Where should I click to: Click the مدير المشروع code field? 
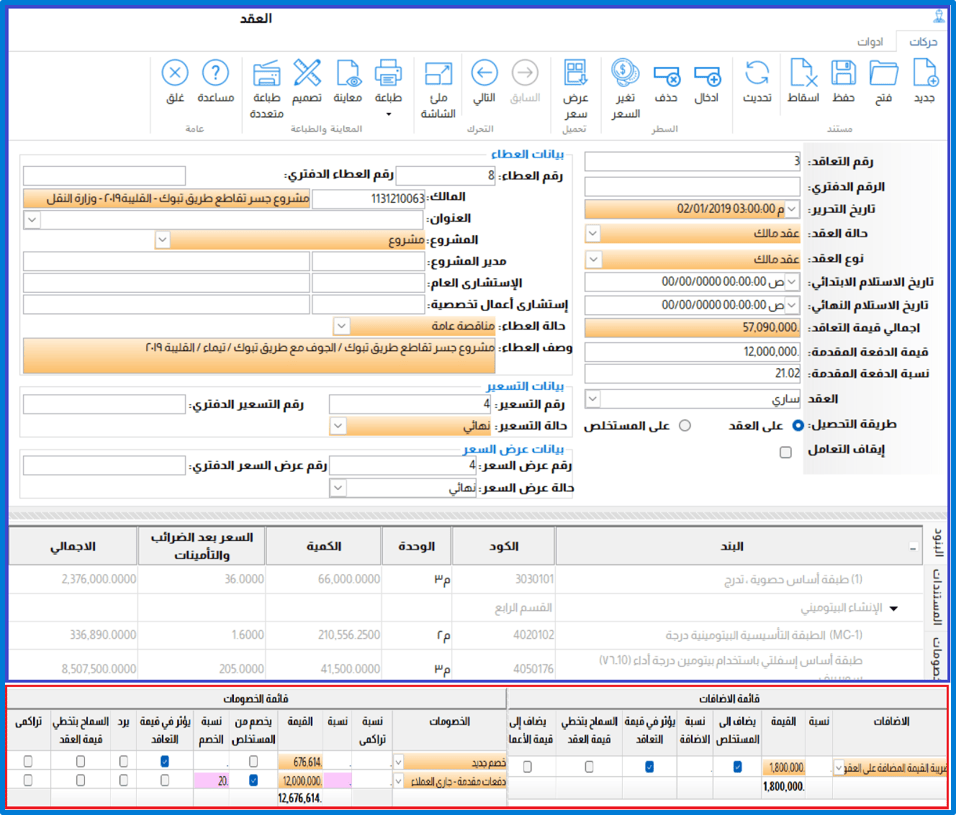[x=368, y=262]
